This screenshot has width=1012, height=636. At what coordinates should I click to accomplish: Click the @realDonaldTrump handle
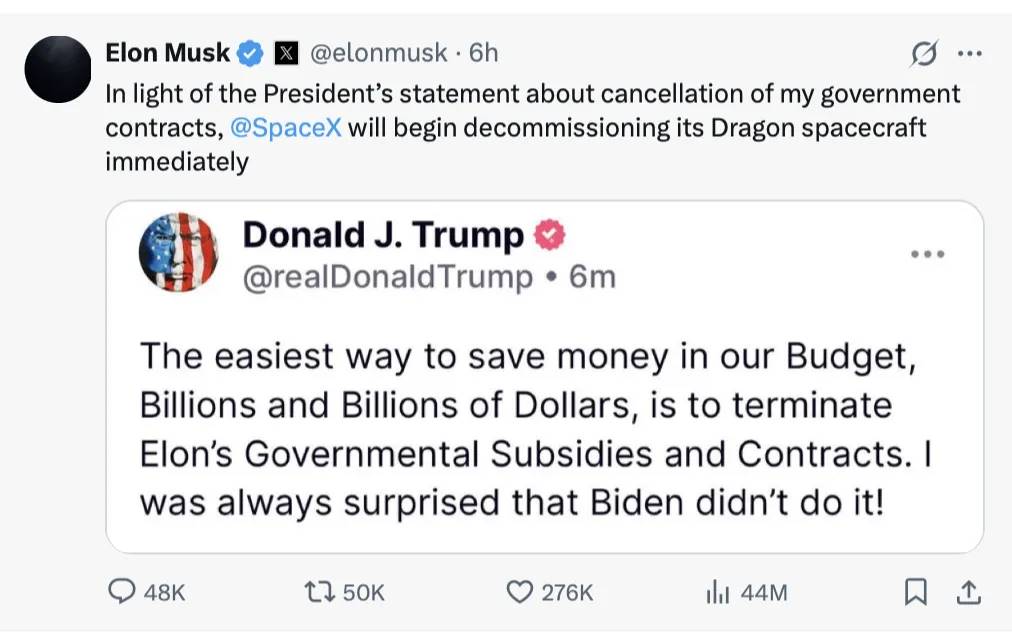tap(388, 276)
